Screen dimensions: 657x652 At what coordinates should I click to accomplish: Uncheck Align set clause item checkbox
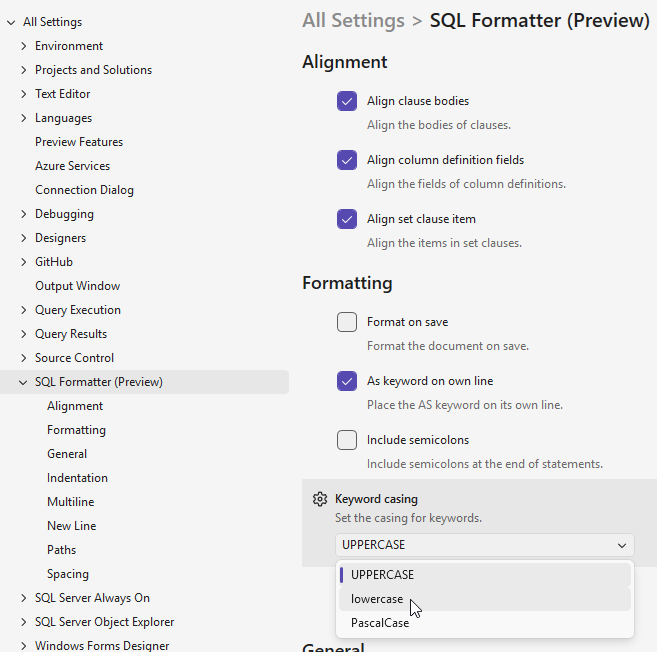(x=347, y=219)
